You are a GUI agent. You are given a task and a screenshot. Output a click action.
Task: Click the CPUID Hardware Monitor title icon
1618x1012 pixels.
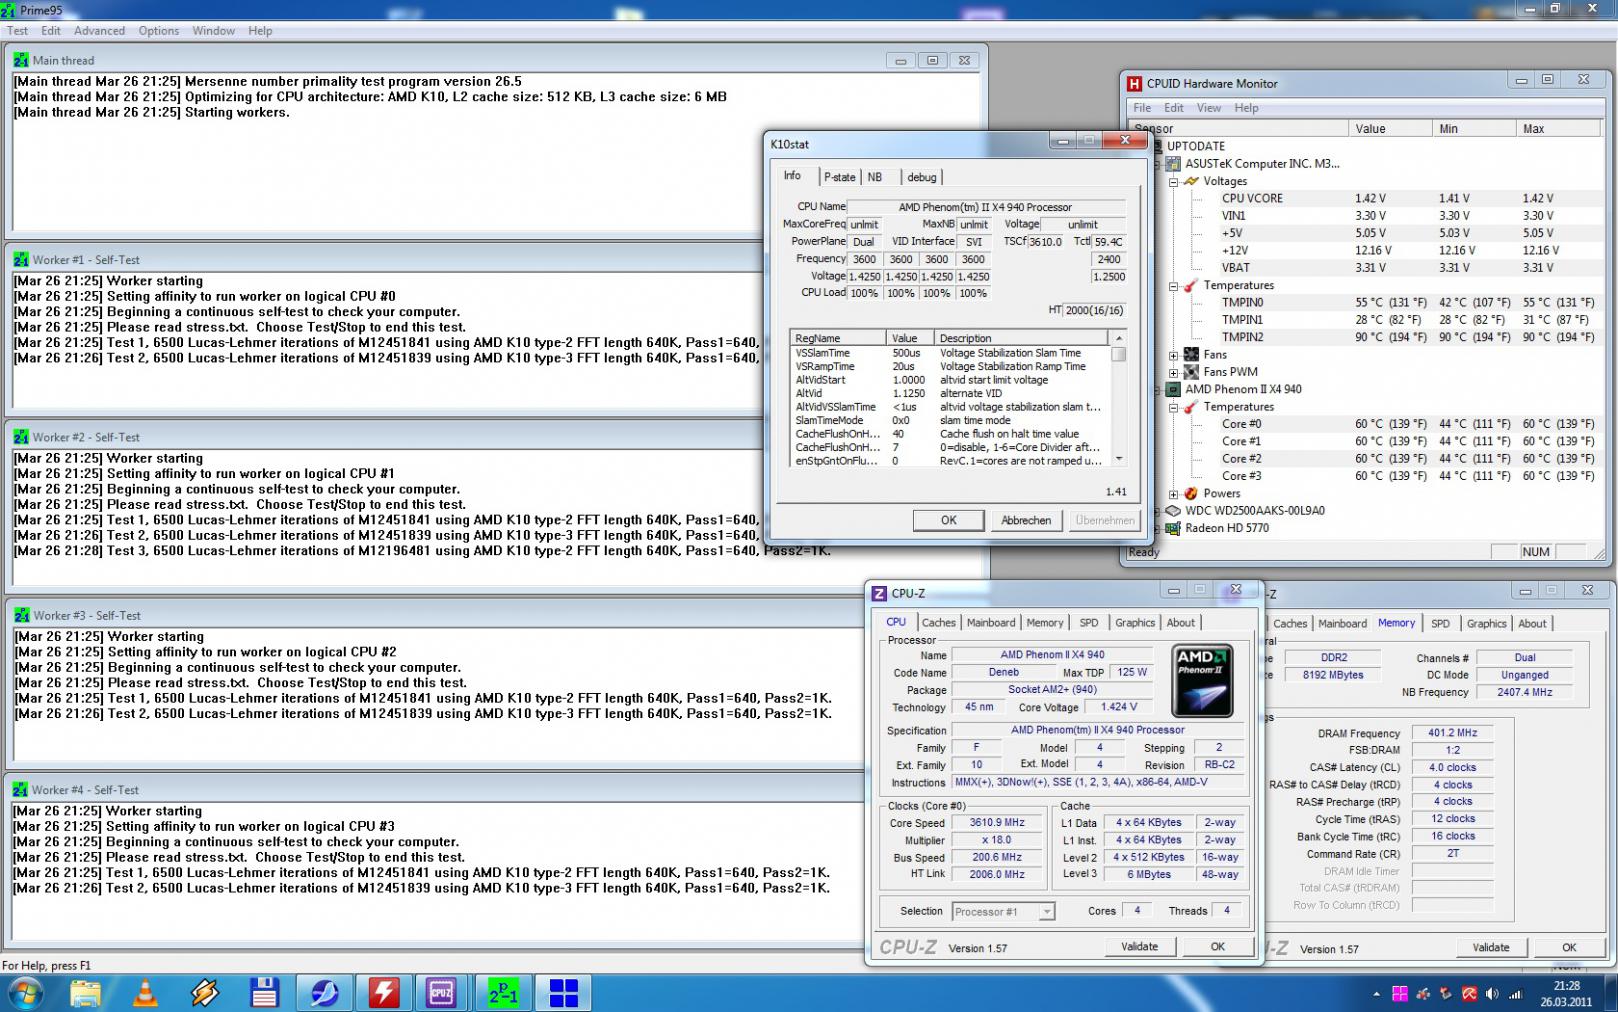tap(1134, 84)
